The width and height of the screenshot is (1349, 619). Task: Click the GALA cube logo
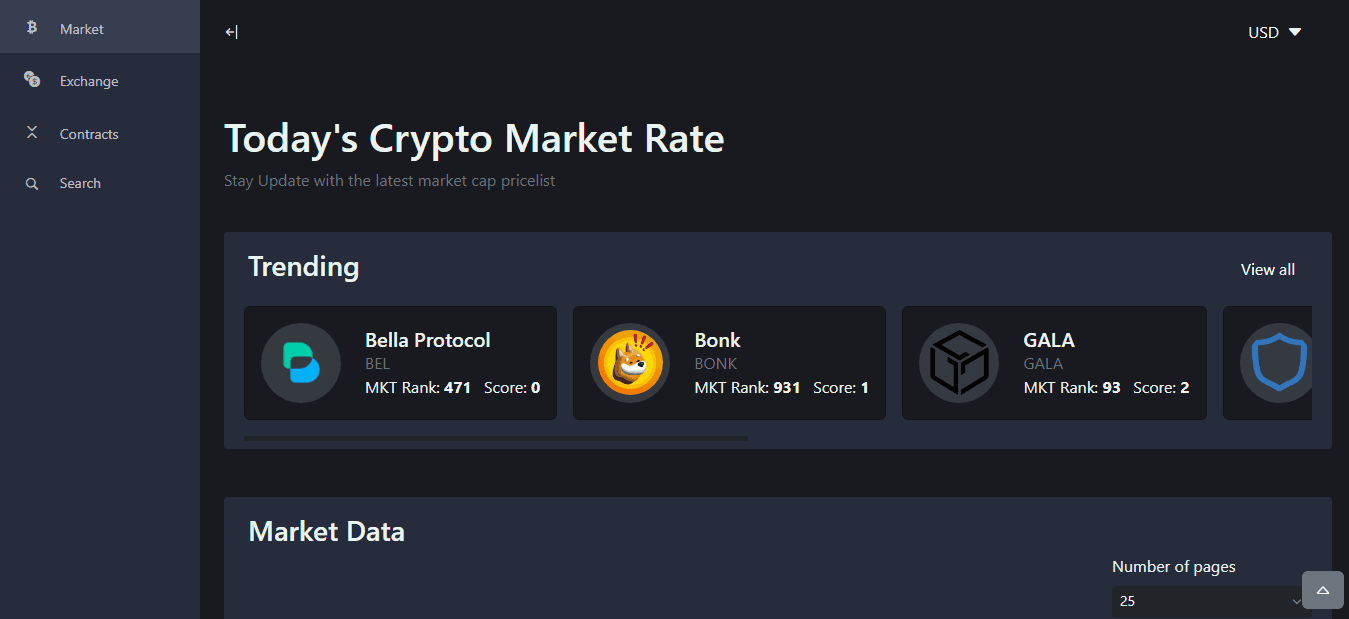click(959, 363)
